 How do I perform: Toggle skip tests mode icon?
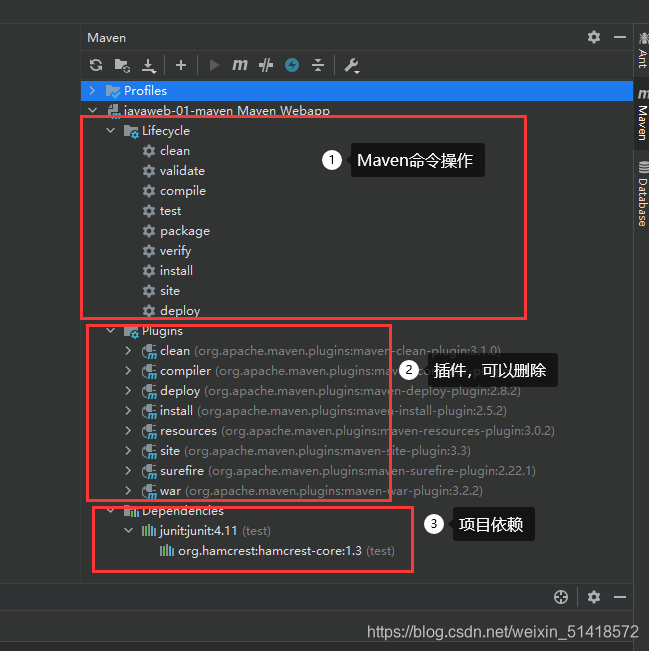[x=266, y=65]
